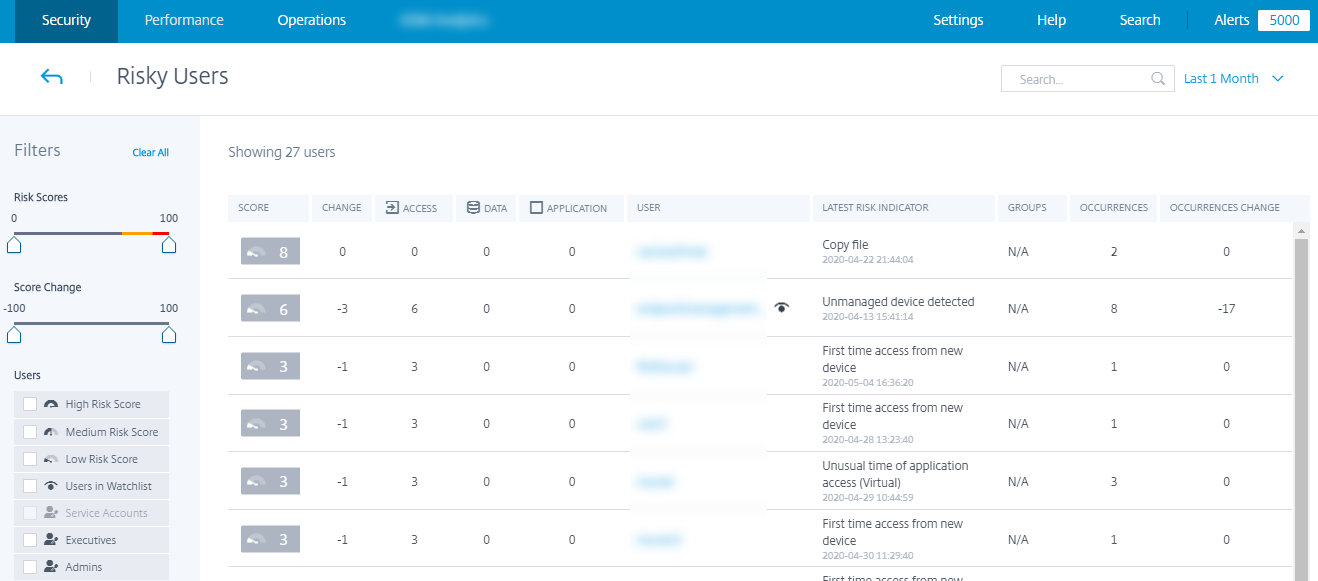Sort by the Score column header
Image resolution: width=1318 pixels, height=581 pixels.
254,208
